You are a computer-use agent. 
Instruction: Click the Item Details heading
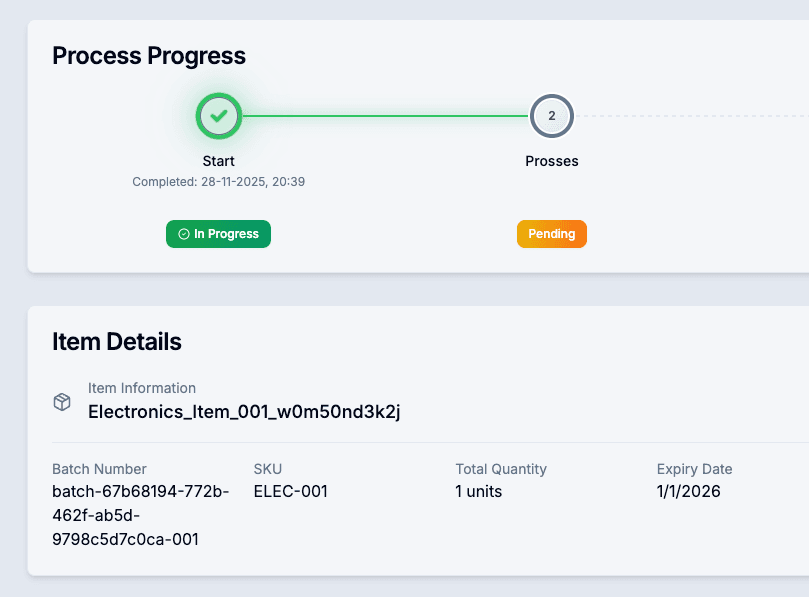pos(117,342)
